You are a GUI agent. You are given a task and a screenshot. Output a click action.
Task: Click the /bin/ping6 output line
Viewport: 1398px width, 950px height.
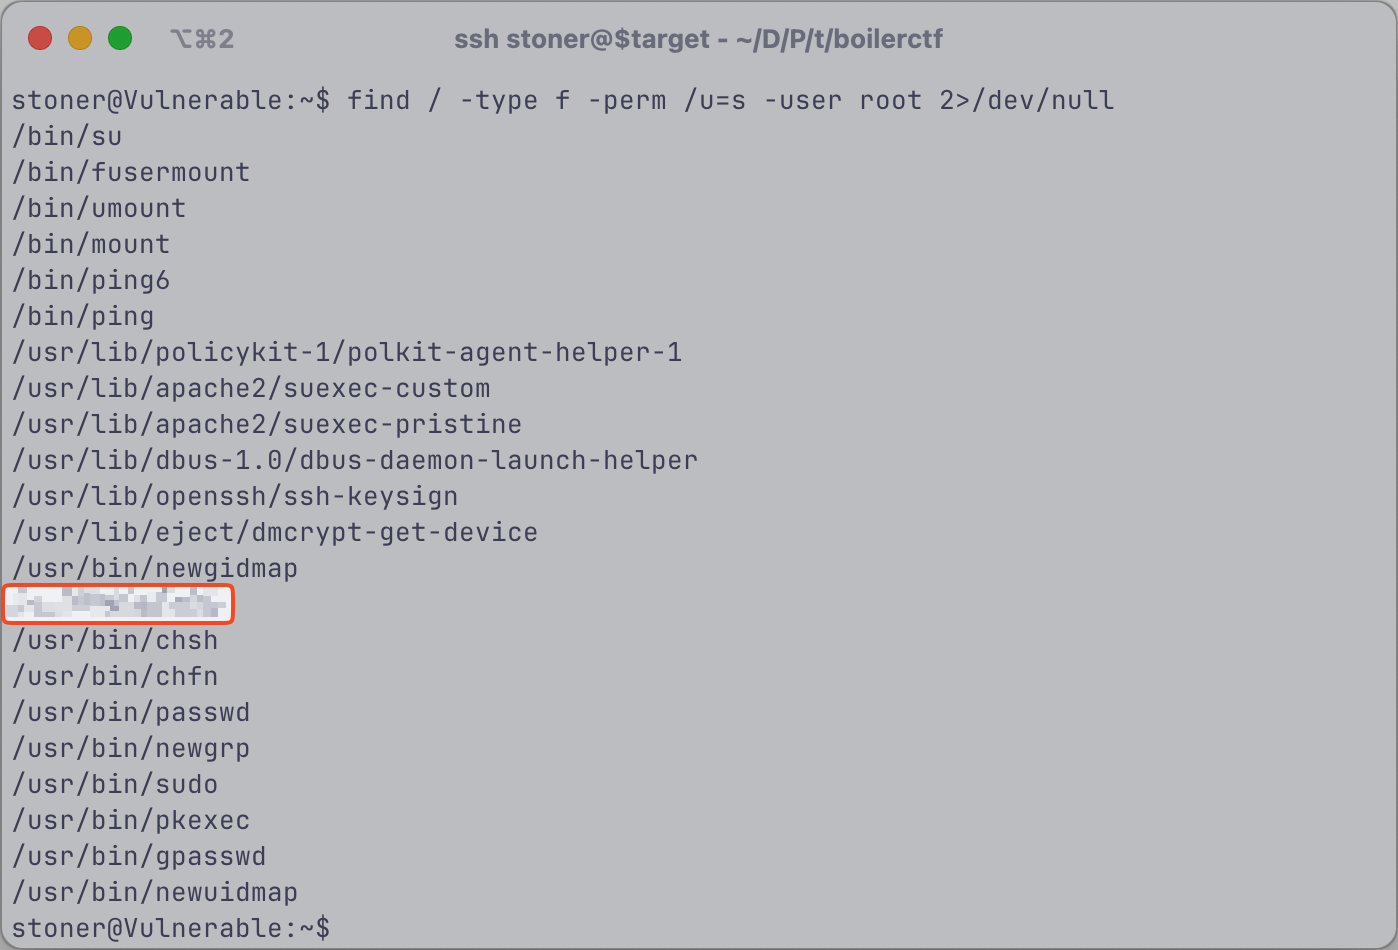point(91,280)
